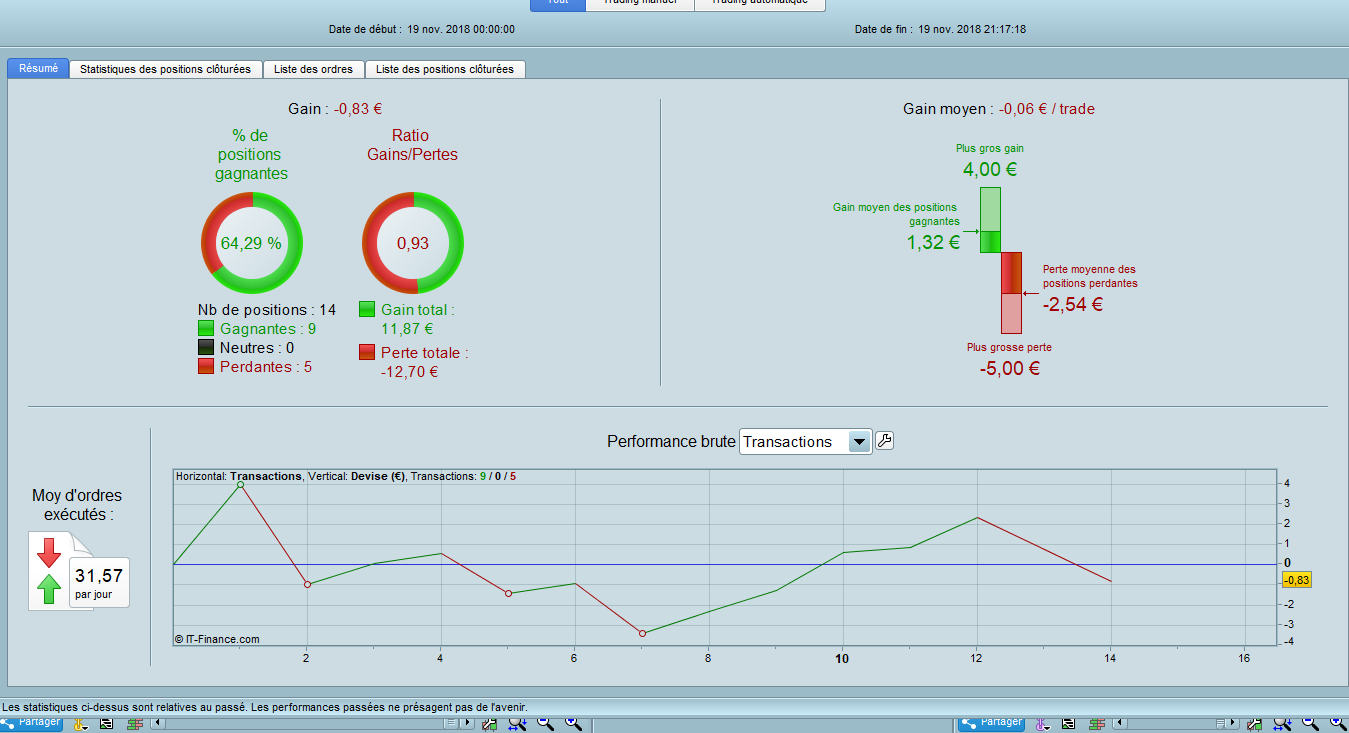Open the Transactions dropdown for Performance brute
Screen dimensions: 1349x733
pos(806,442)
